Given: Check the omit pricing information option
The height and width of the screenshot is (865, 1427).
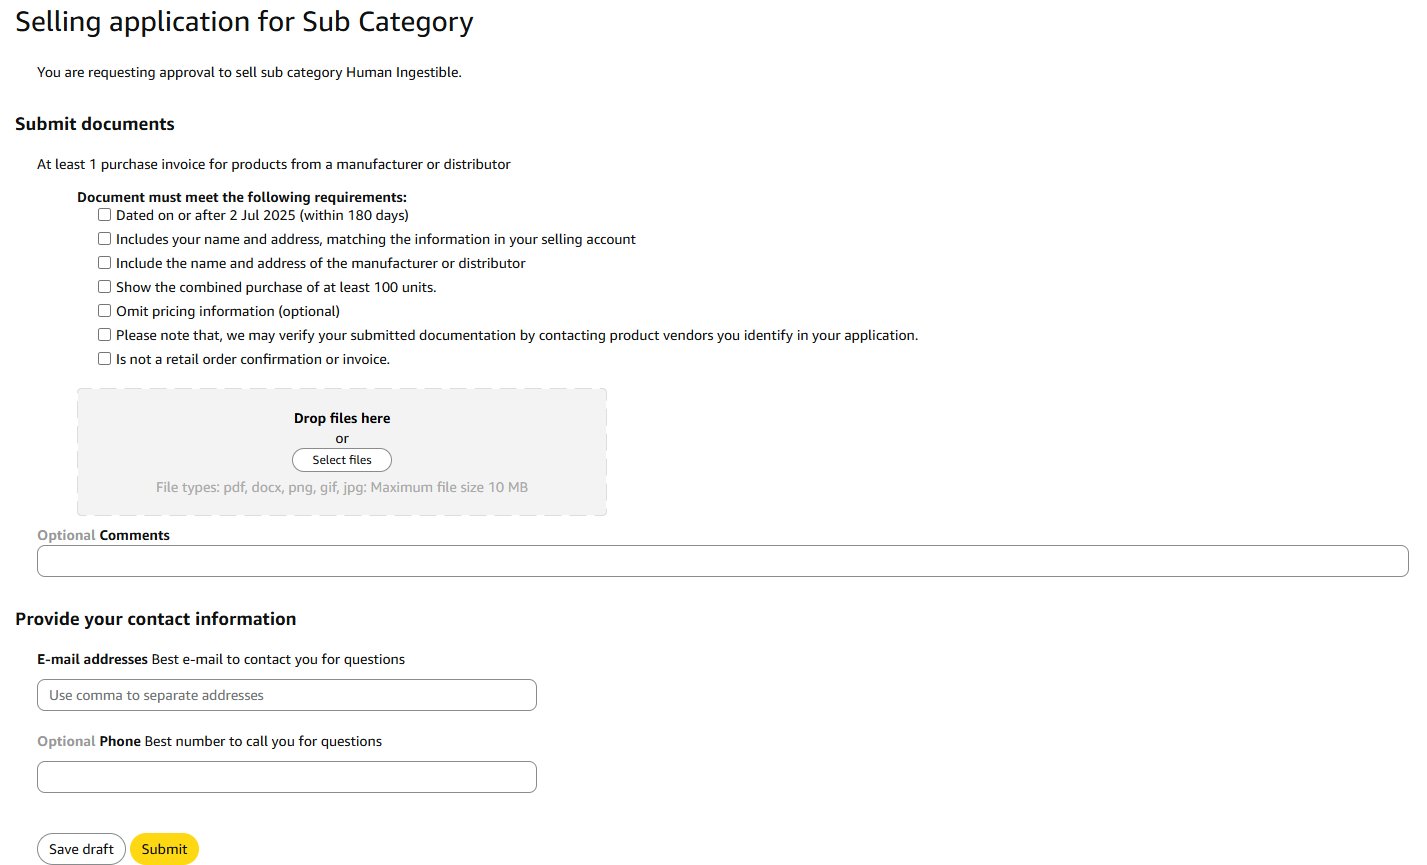Looking at the screenshot, I should click(104, 310).
